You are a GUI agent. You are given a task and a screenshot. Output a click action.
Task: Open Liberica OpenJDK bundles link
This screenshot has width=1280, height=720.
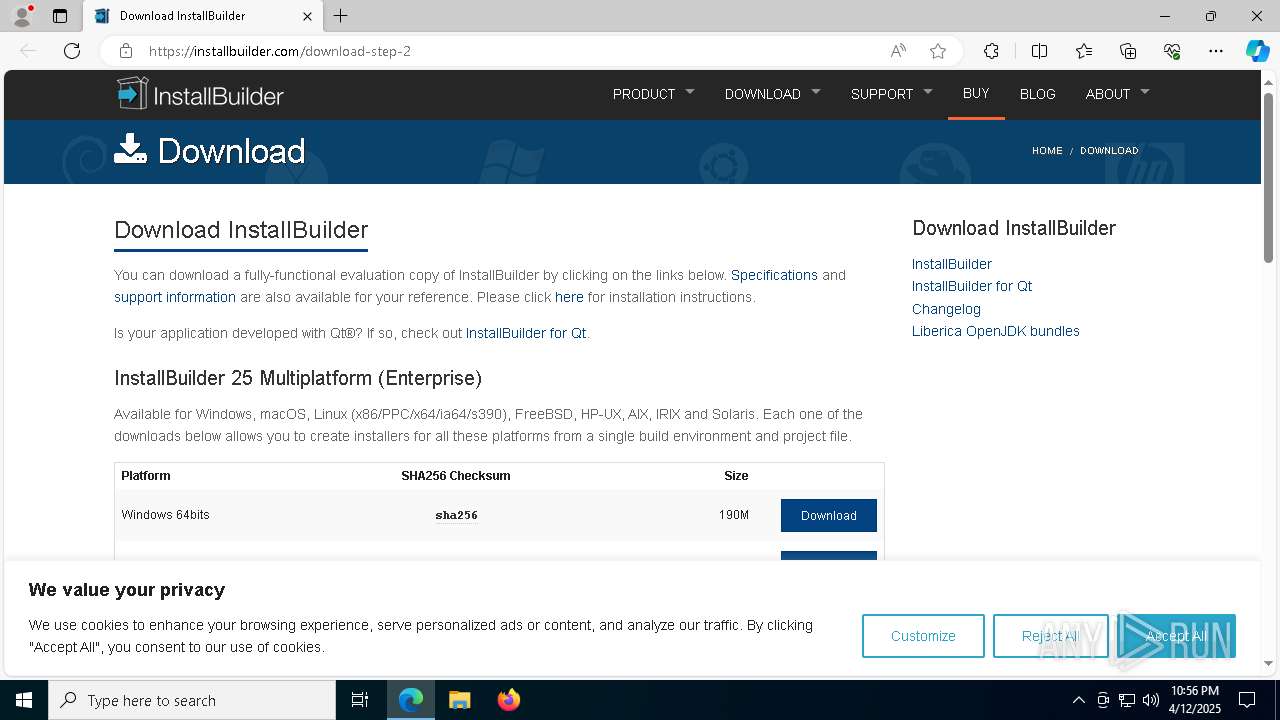(996, 331)
